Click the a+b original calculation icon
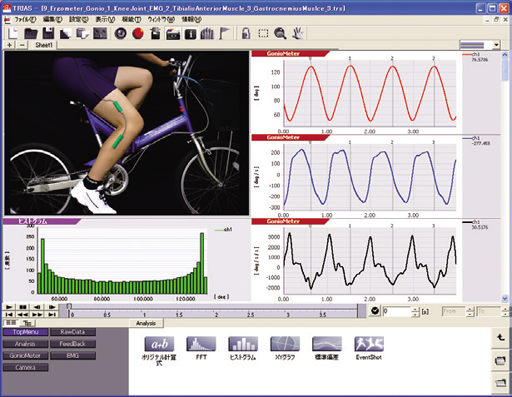Viewport: 512px width, 397px height. (159, 344)
